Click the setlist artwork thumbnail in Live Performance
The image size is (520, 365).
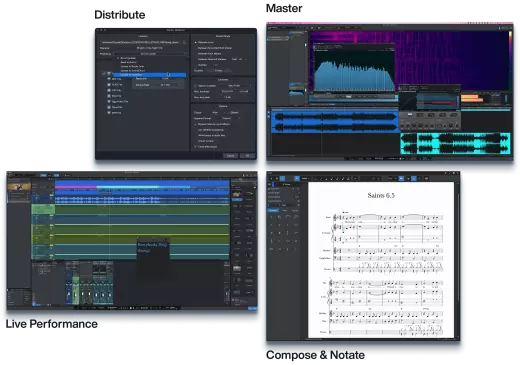click(x=19, y=187)
